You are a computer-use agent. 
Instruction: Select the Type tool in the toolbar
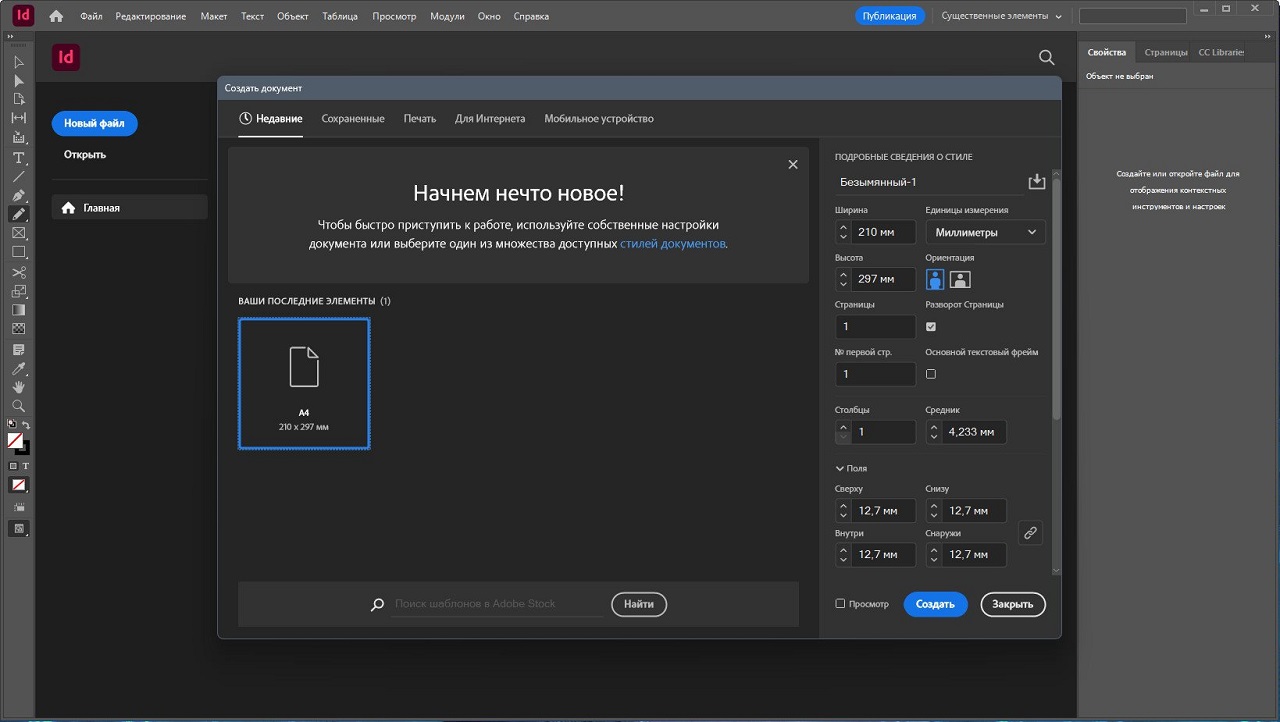click(x=18, y=158)
